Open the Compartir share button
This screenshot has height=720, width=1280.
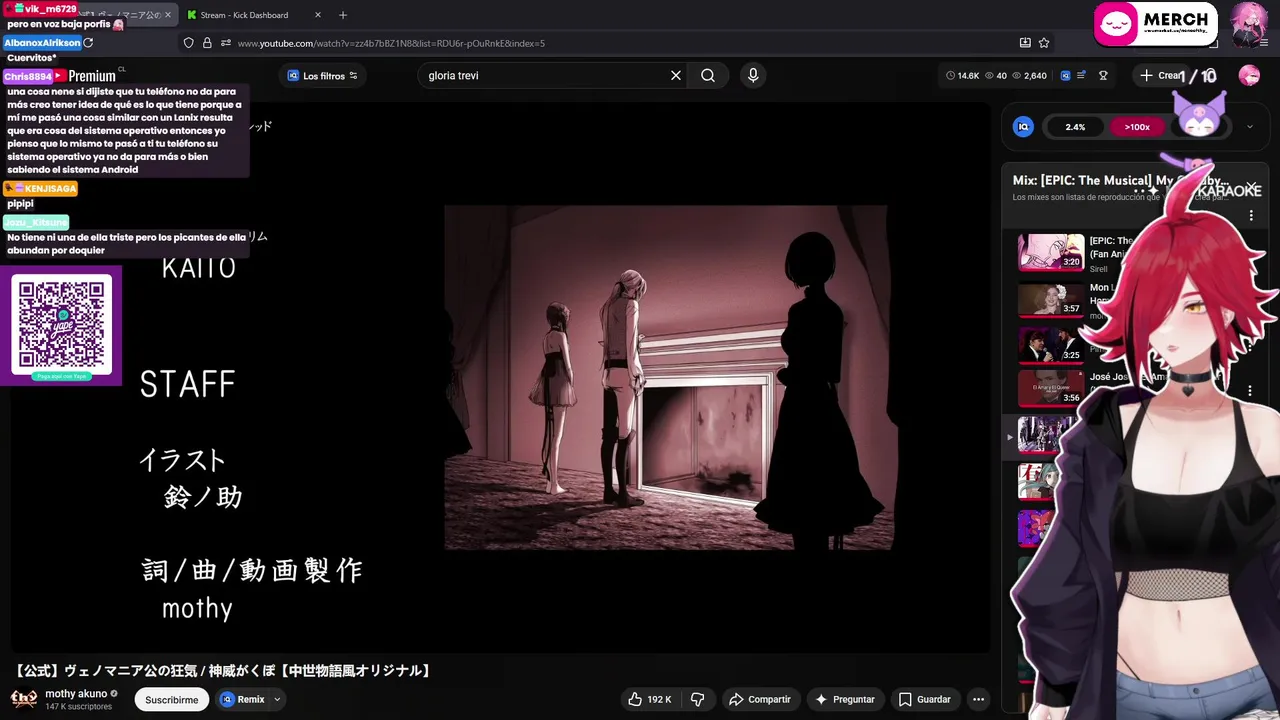pyautogui.click(x=760, y=699)
